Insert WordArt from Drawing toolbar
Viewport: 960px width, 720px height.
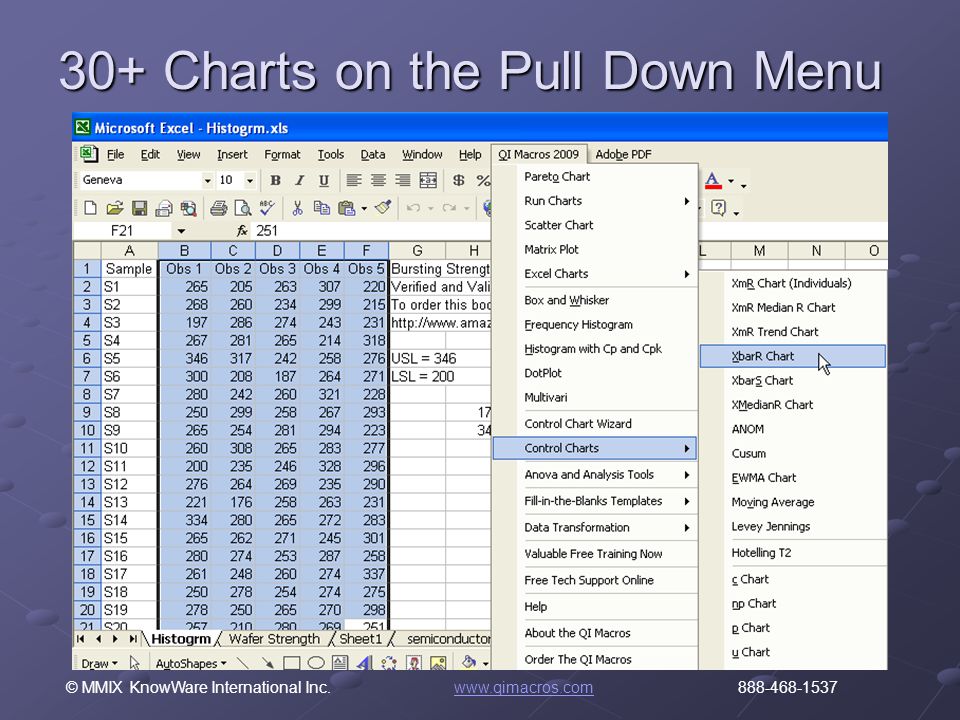[x=364, y=663]
